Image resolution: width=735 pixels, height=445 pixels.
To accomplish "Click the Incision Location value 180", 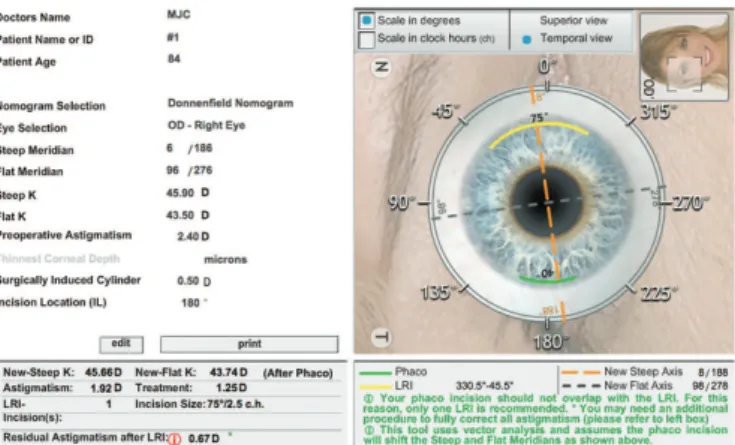I will 191,303.
